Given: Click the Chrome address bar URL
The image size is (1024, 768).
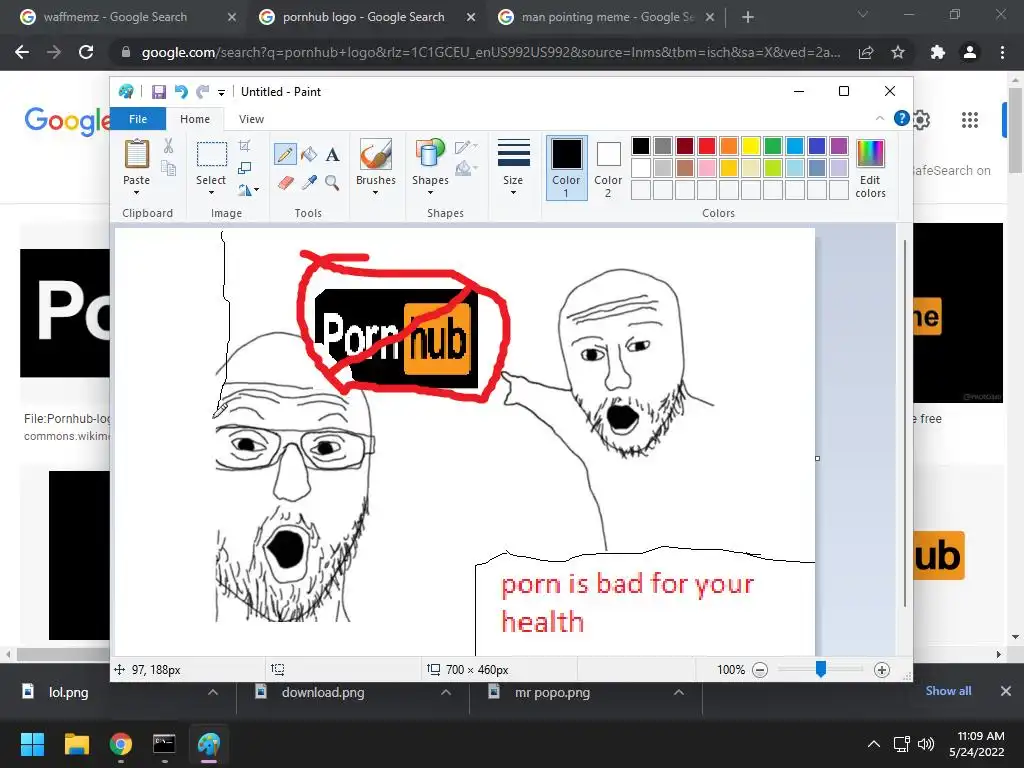Looking at the screenshot, I should (x=490, y=52).
